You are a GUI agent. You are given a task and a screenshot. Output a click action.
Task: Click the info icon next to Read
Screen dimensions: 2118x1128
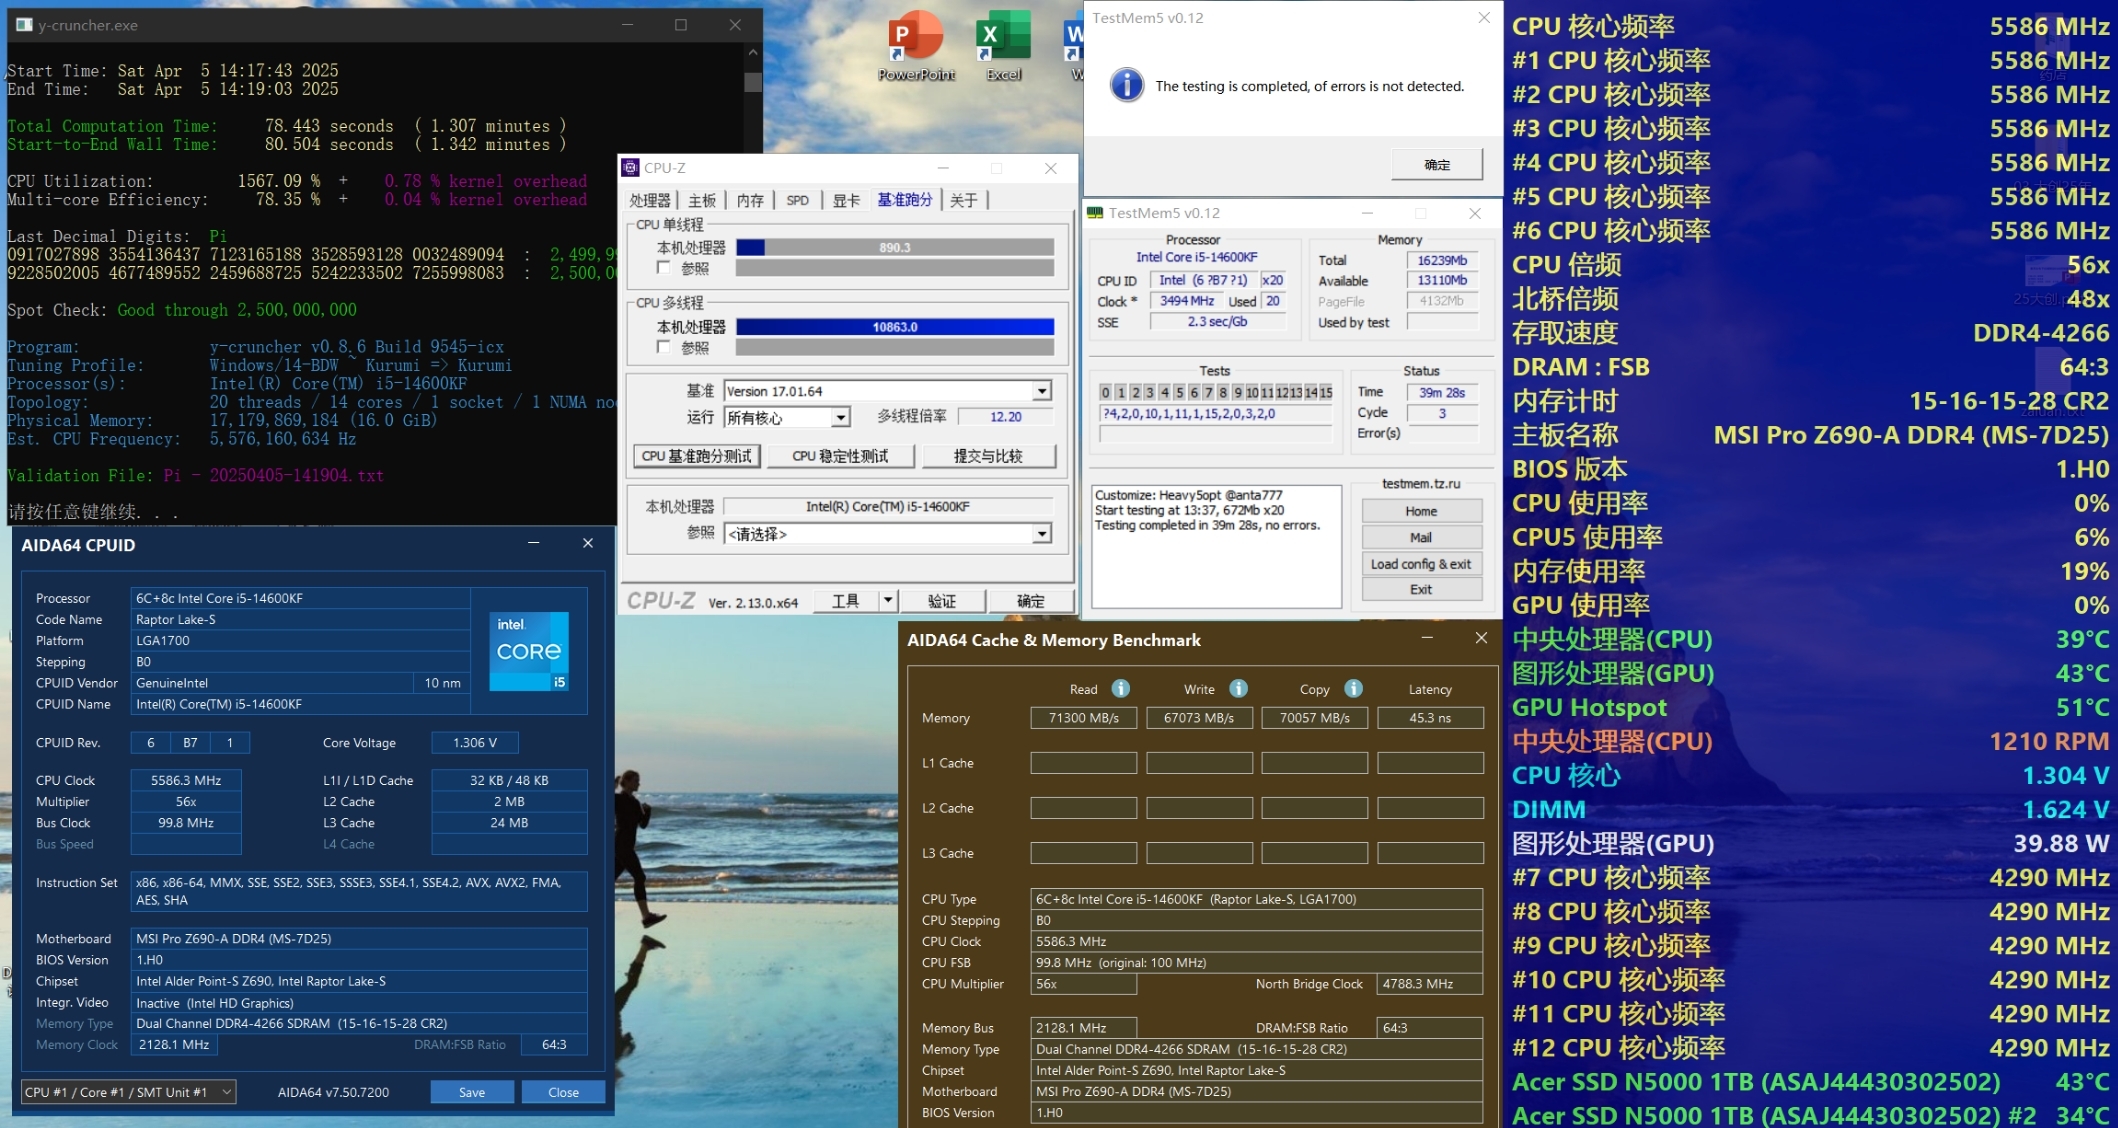[1121, 688]
